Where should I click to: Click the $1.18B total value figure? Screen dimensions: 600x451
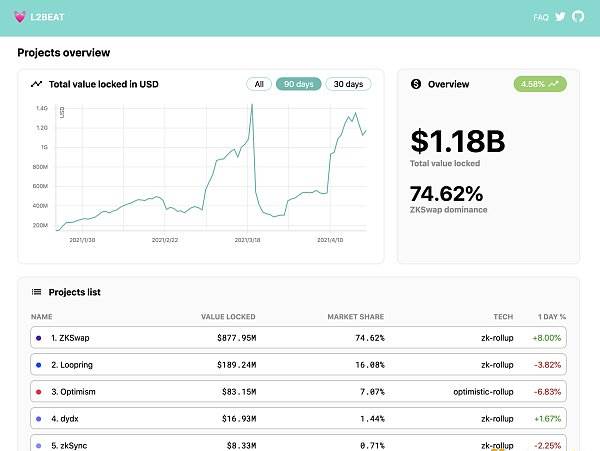click(458, 141)
